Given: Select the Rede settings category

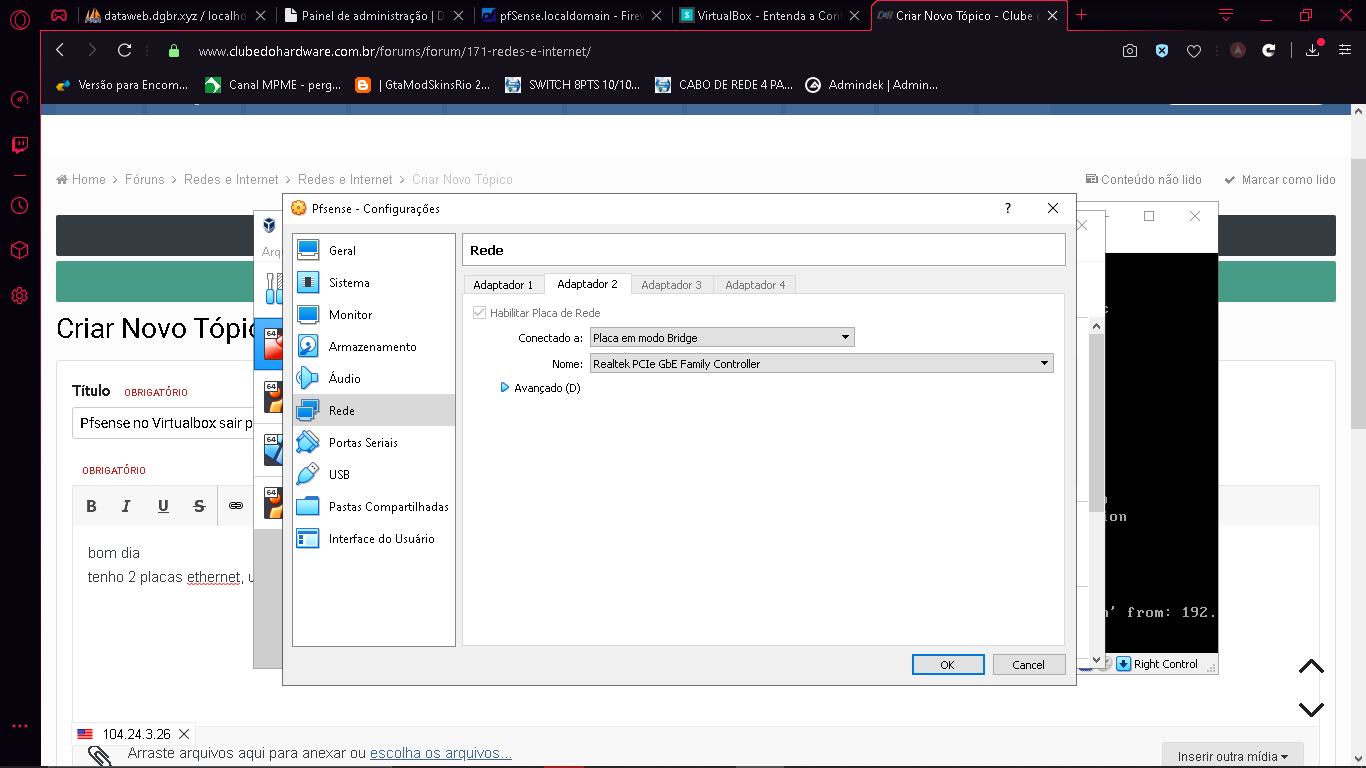Looking at the screenshot, I should click(374, 411).
